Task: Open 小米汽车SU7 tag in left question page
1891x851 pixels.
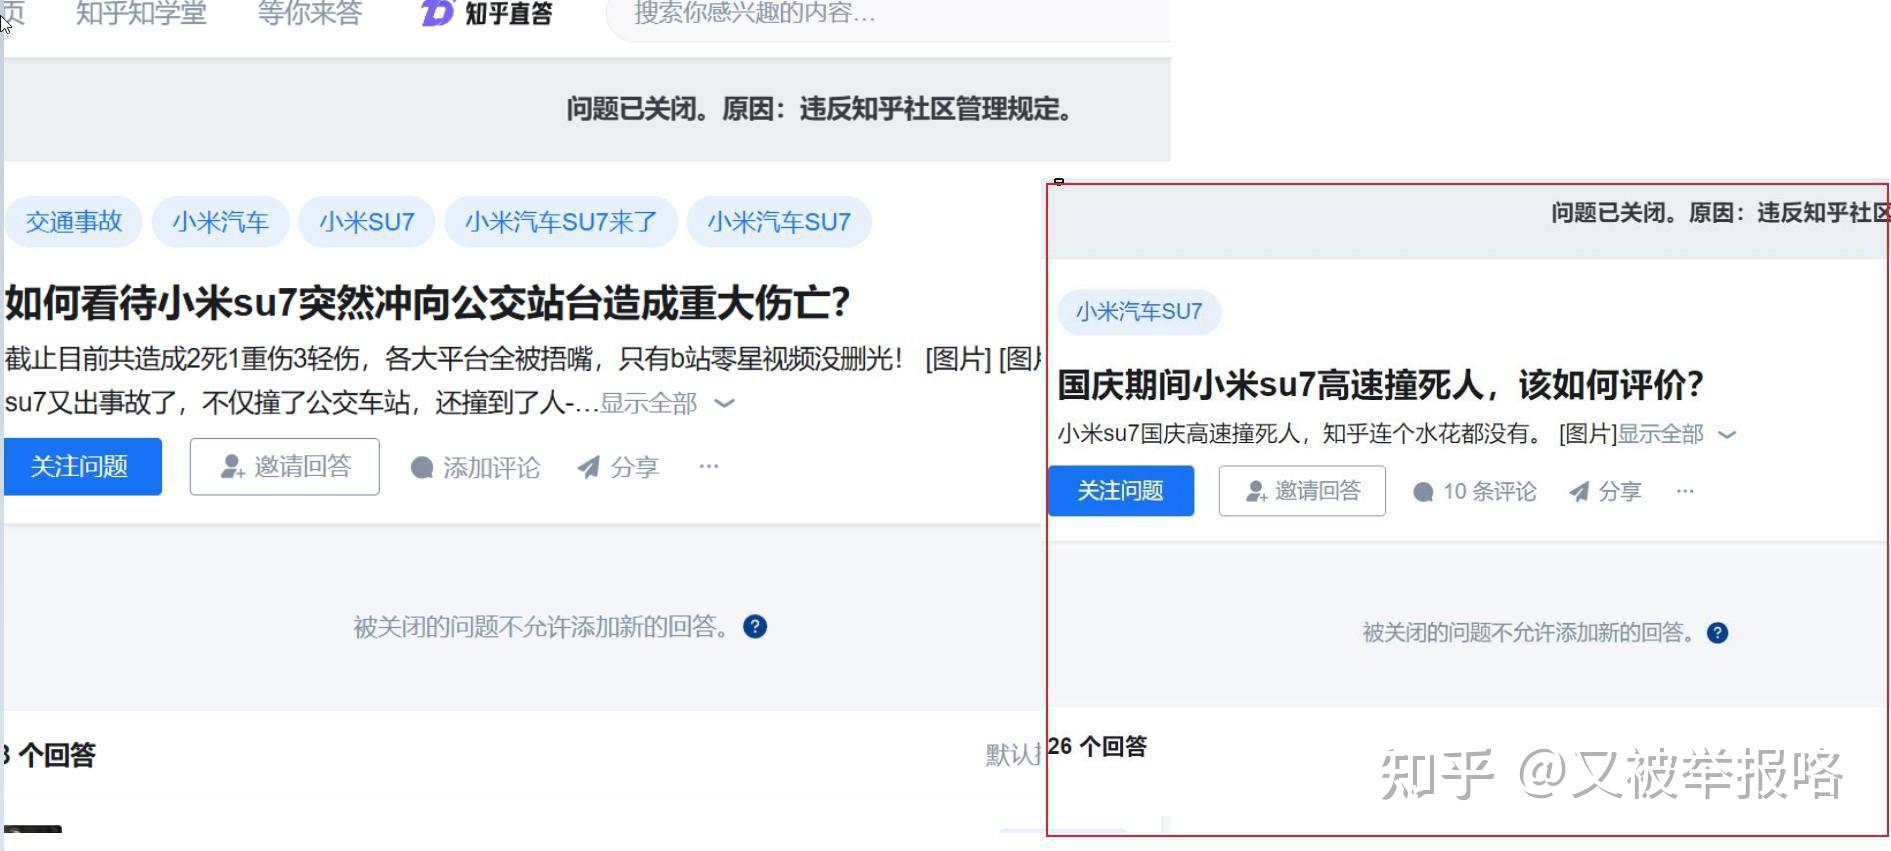Action: click(779, 221)
